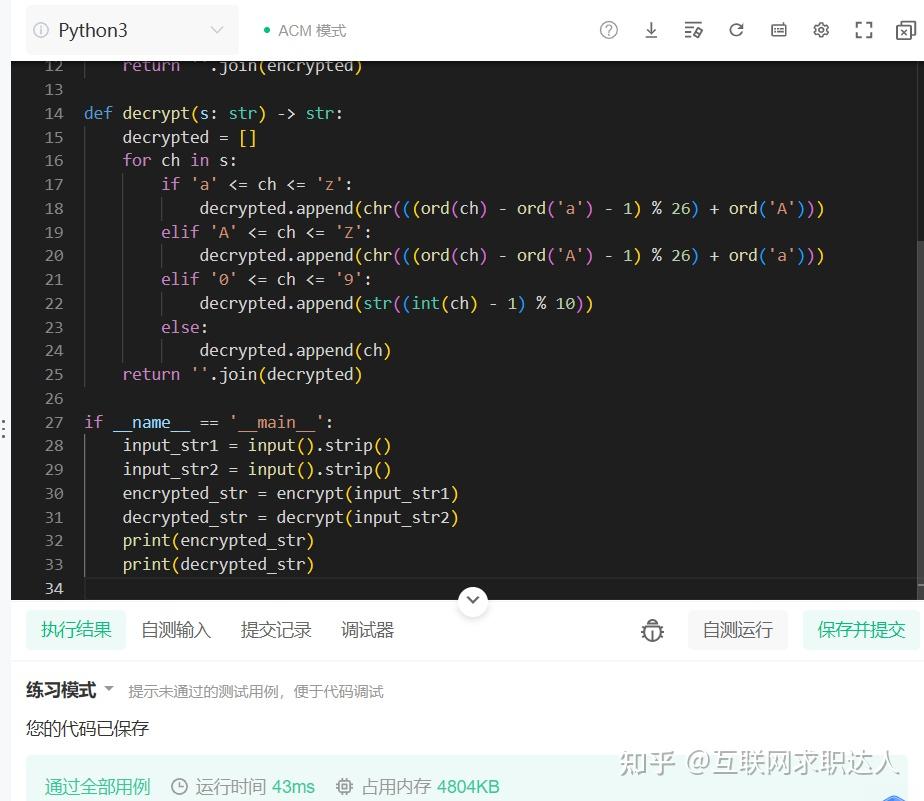Click the clear code icon
The image size is (924, 801).
pyautogui.click(x=693, y=30)
